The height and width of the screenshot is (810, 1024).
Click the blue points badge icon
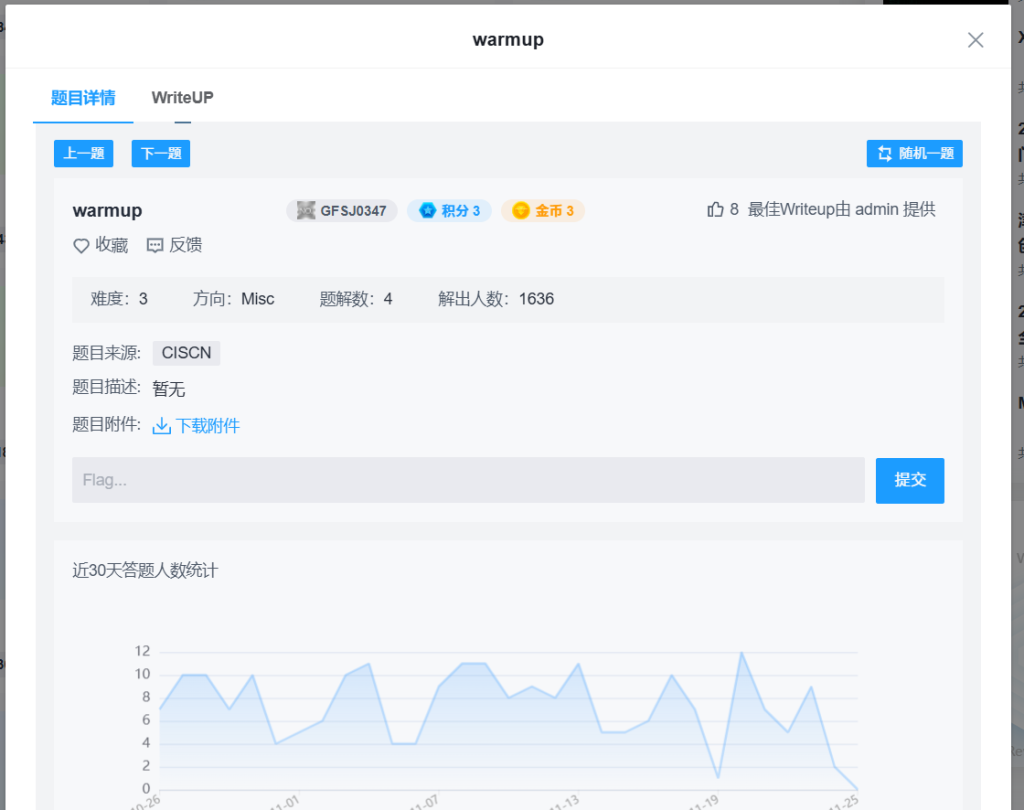click(x=427, y=211)
